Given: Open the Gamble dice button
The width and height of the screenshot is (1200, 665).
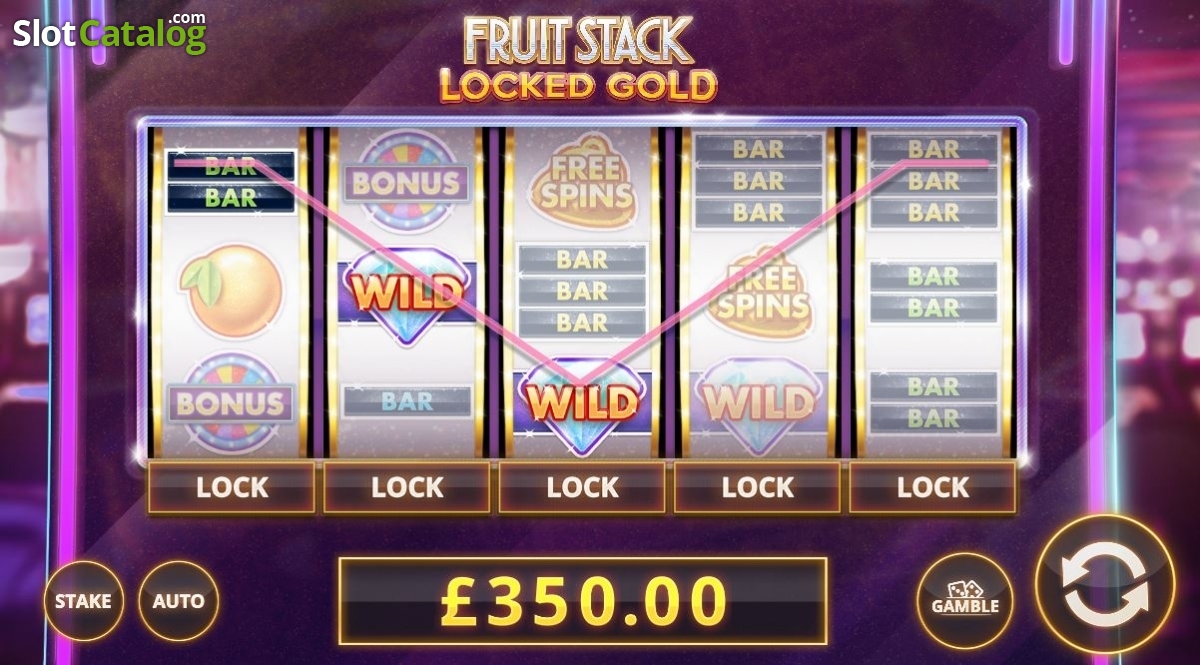Looking at the screenshot, I should tap(965, 601).
